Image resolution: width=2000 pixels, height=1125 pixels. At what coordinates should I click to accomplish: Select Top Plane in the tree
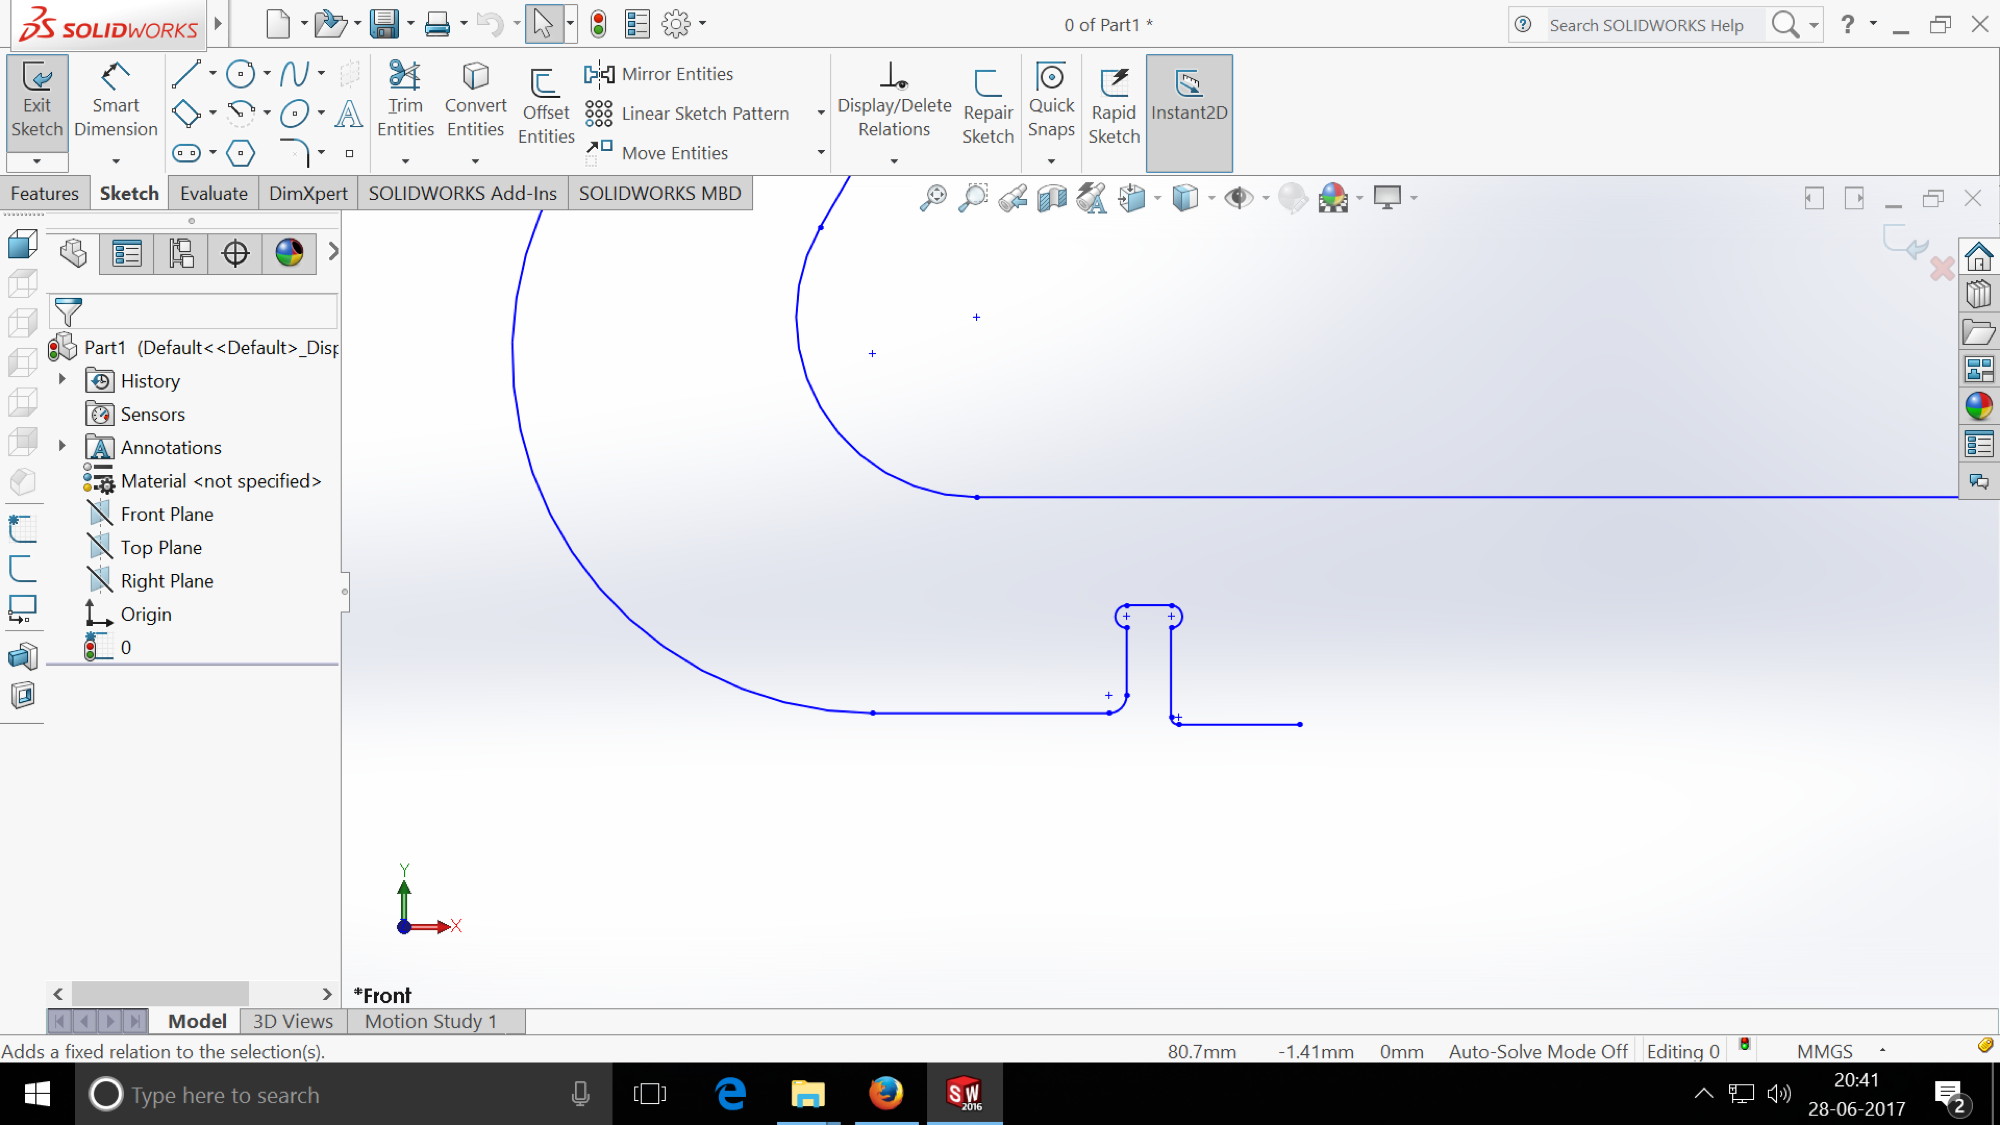pos(145,547)
